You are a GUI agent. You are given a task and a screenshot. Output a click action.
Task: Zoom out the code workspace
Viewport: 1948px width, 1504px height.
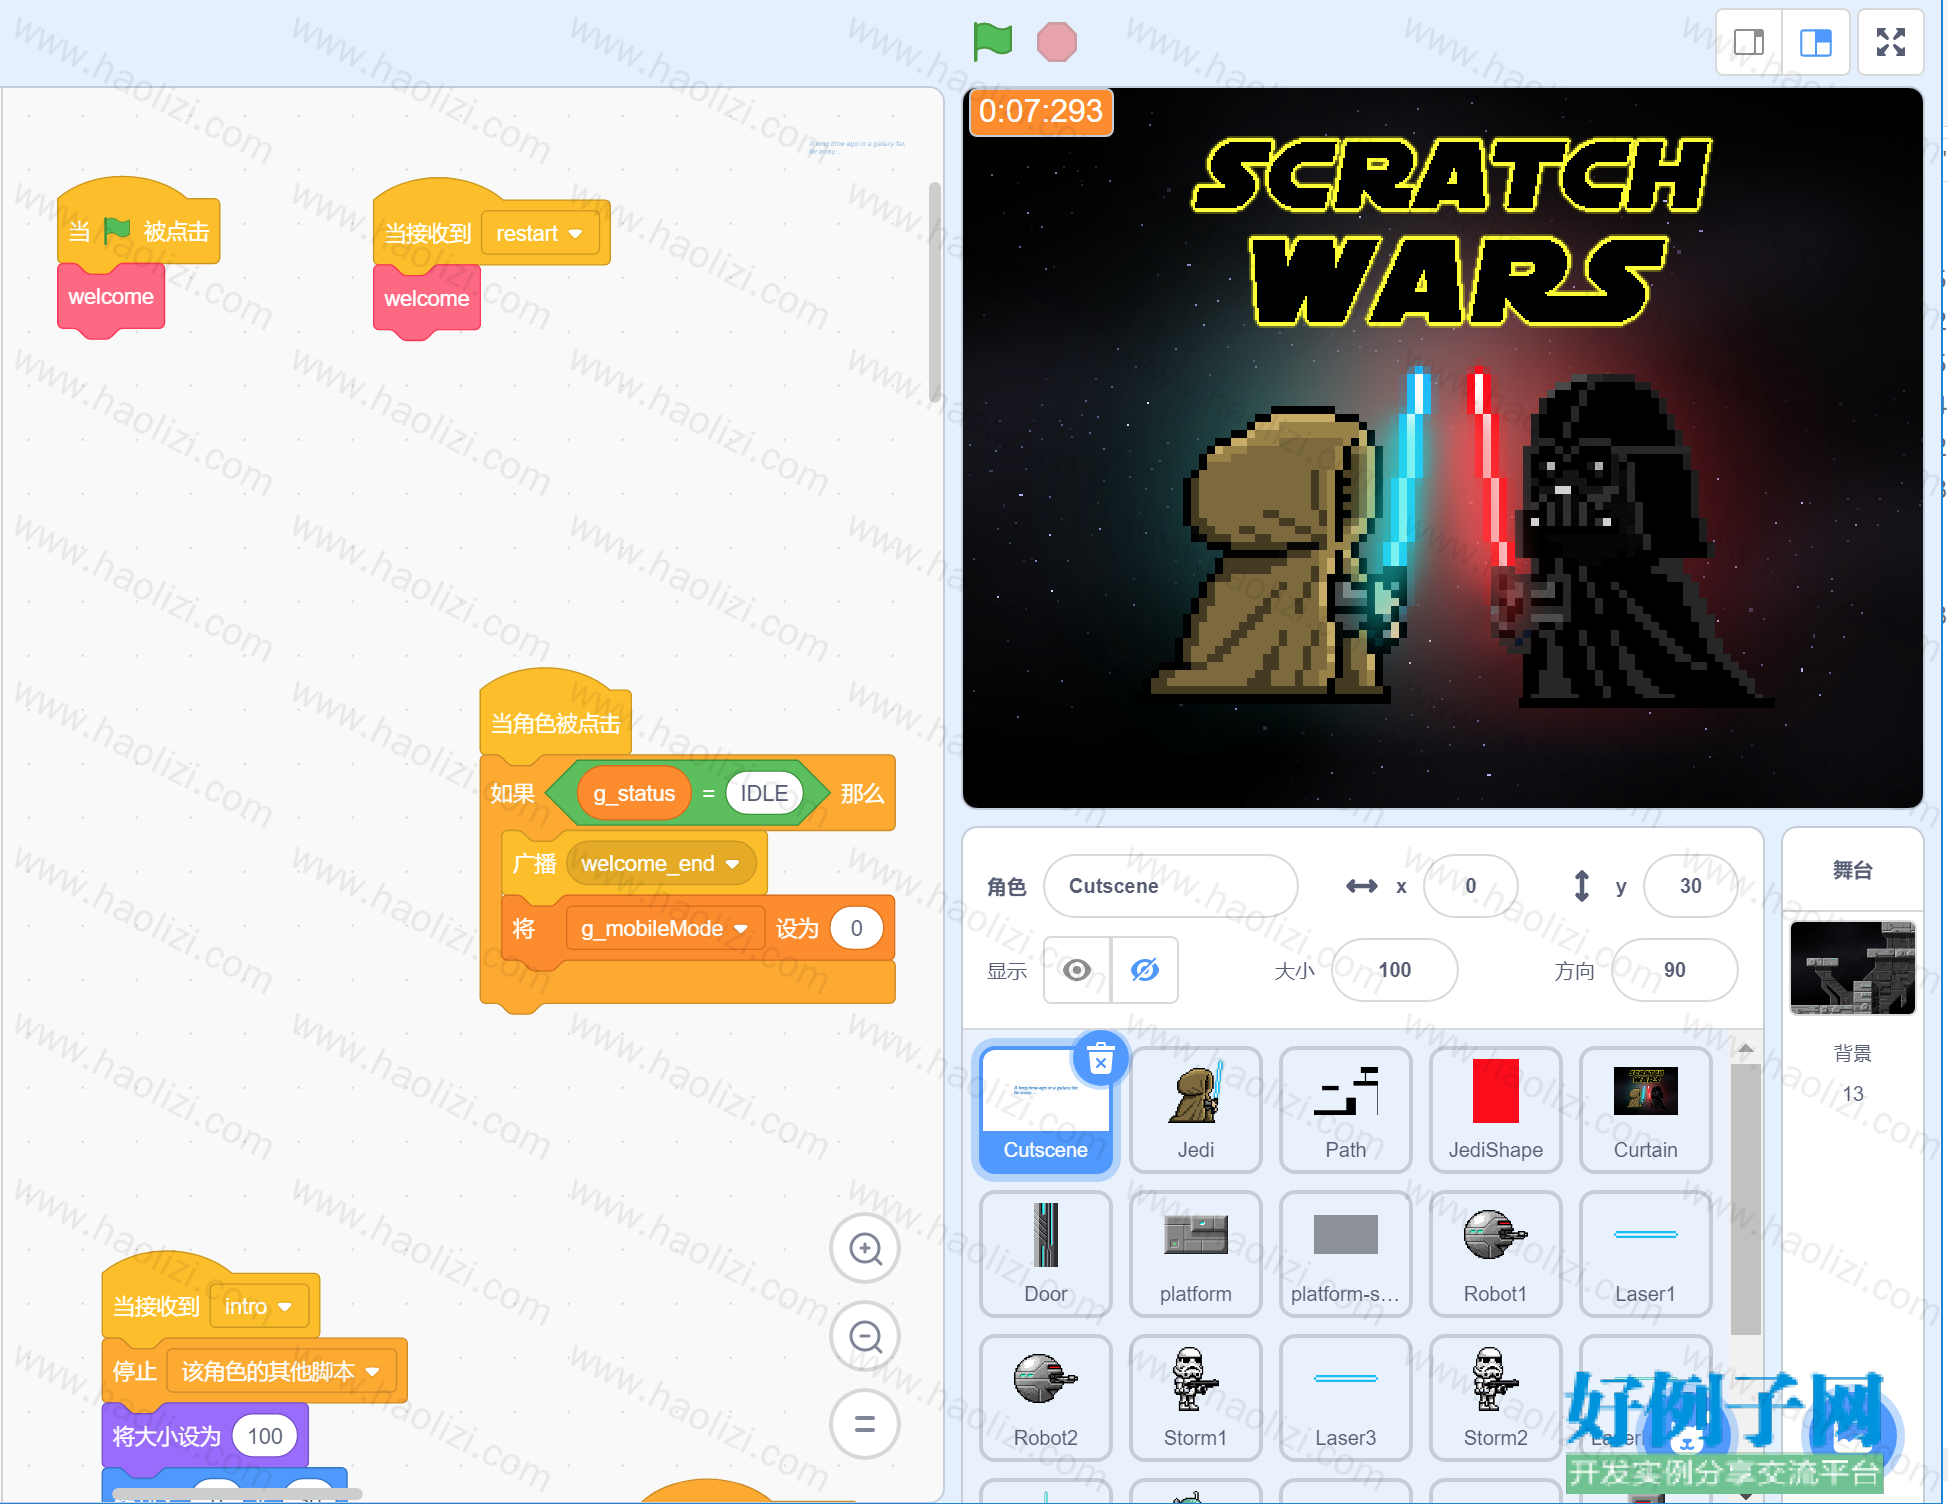[x=865, y=1336]
